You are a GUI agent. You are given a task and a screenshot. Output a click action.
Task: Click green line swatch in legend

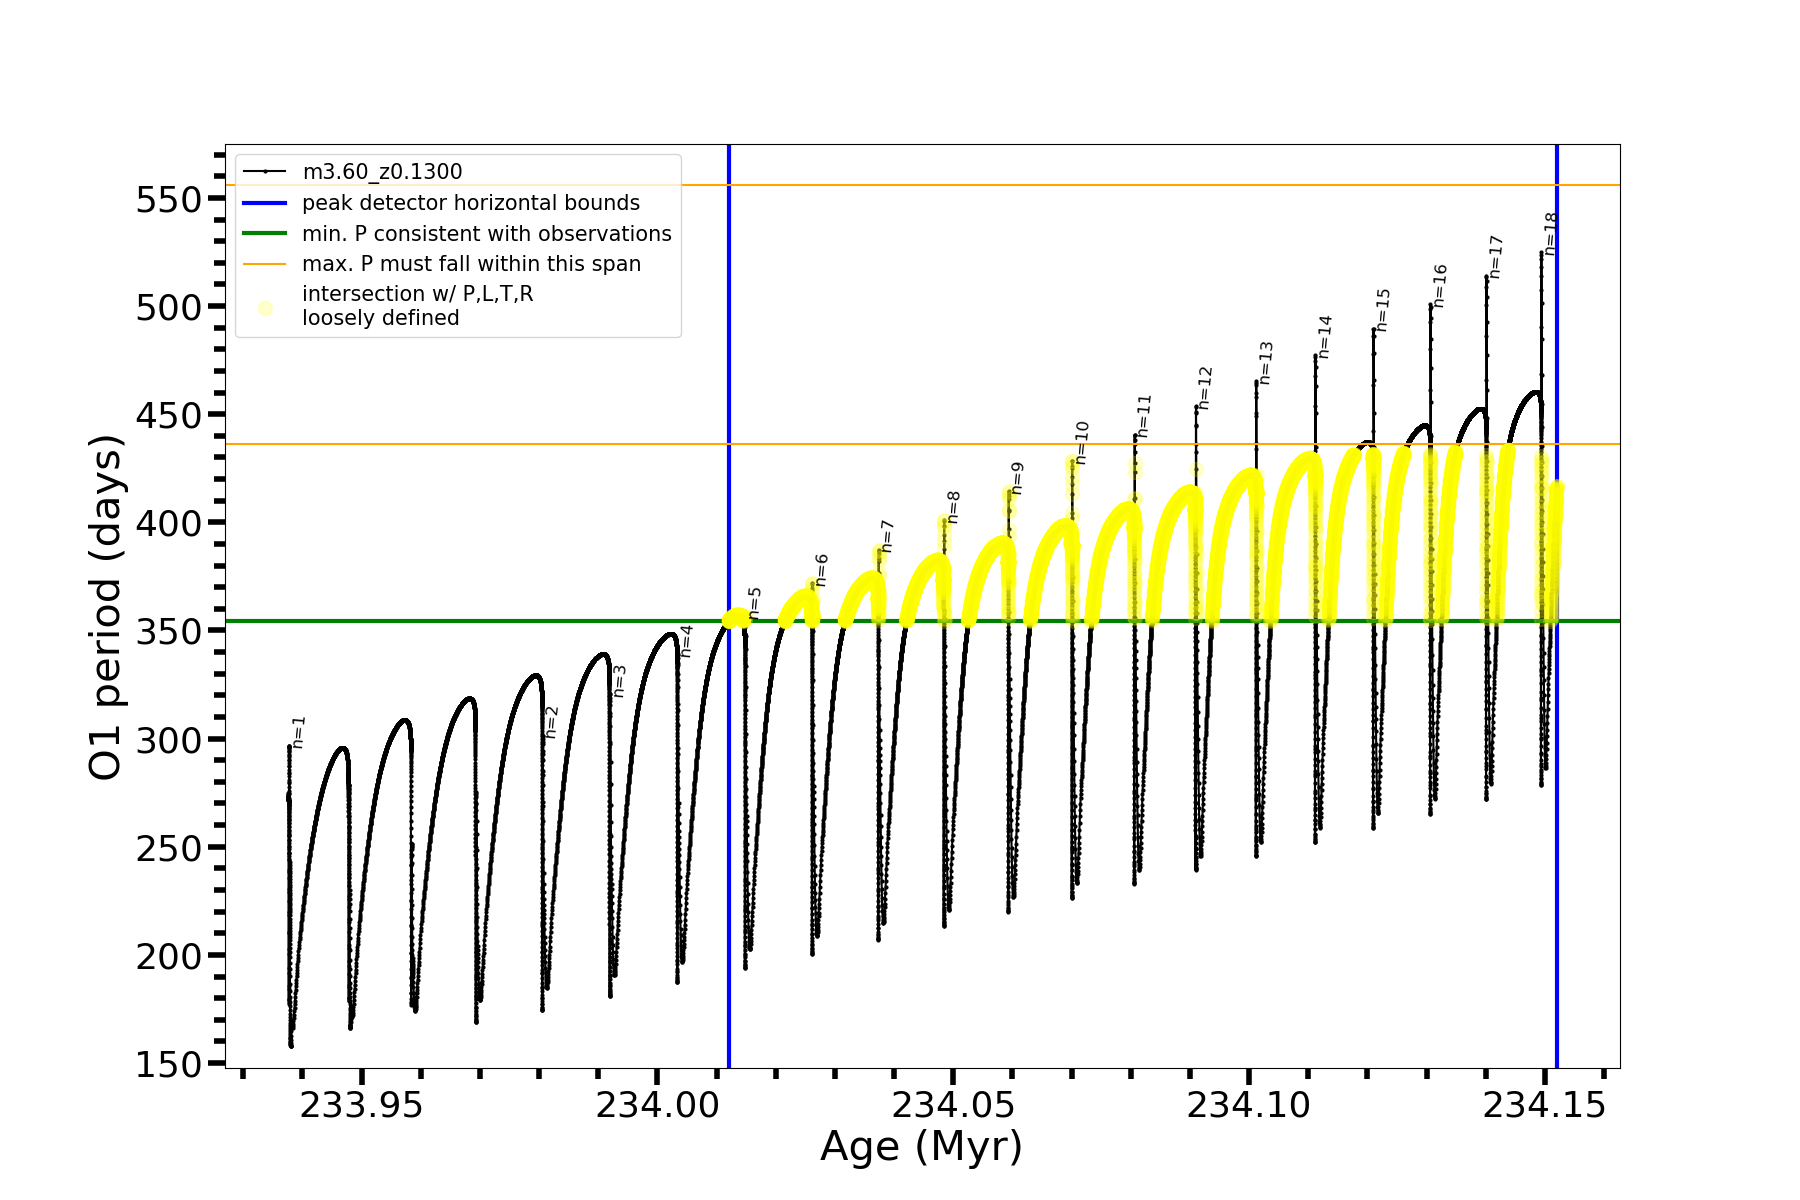pos(265,234)
